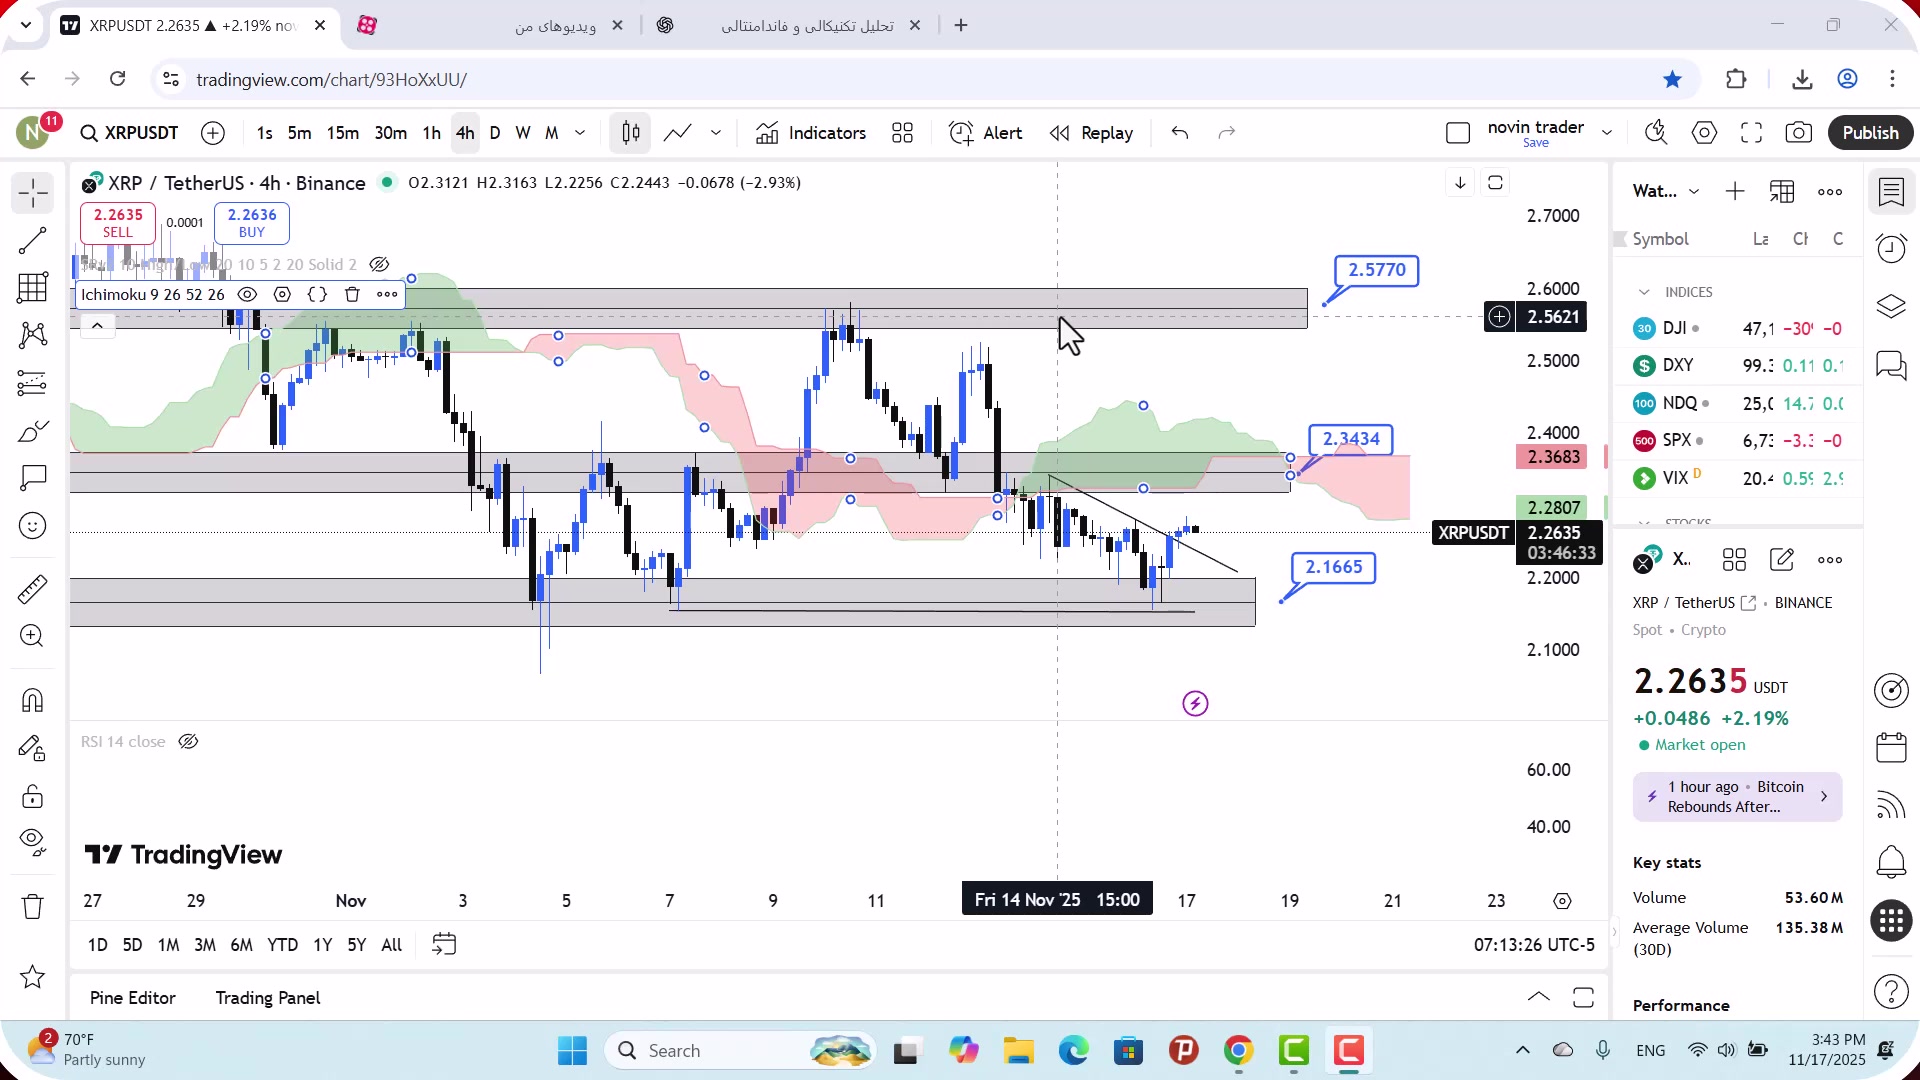Activate the zoom in tool
Screen dimensions: 1920x1080
(x=32, y=636)
